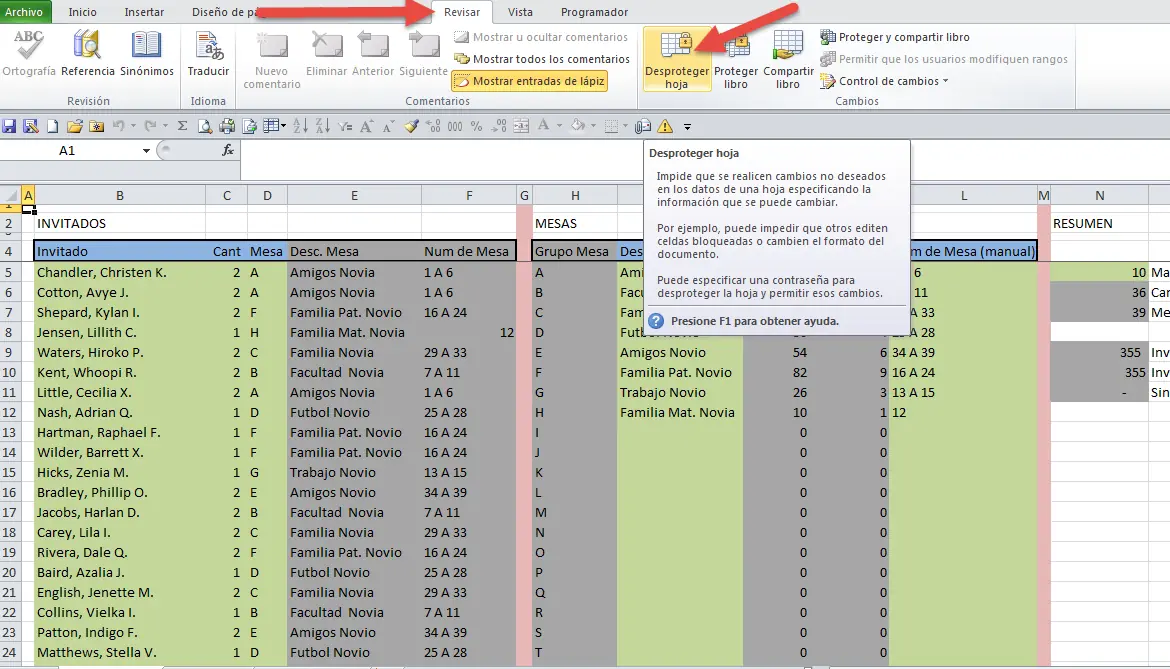The image size is (1170, 669).
Task: Sort descending with the Z-A icon
Action: point(322,126)
